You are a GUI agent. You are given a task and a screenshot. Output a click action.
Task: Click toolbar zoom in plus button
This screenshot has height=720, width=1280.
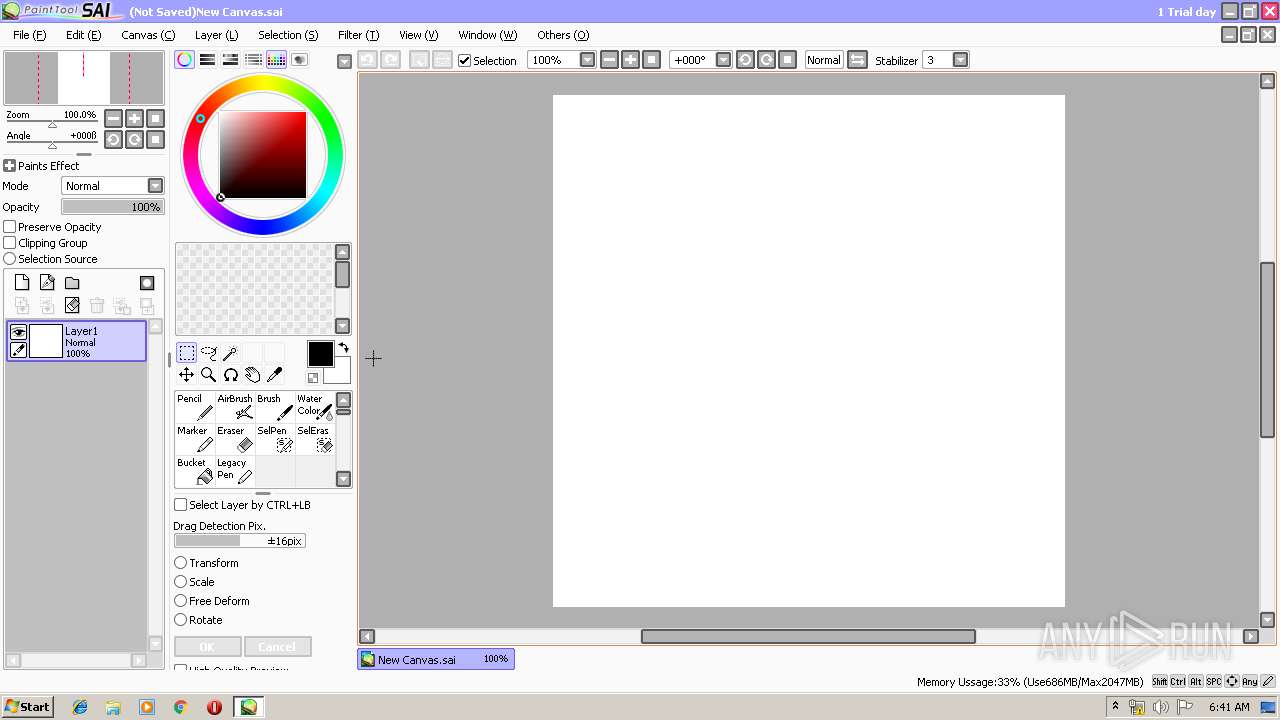coord(630,60)
